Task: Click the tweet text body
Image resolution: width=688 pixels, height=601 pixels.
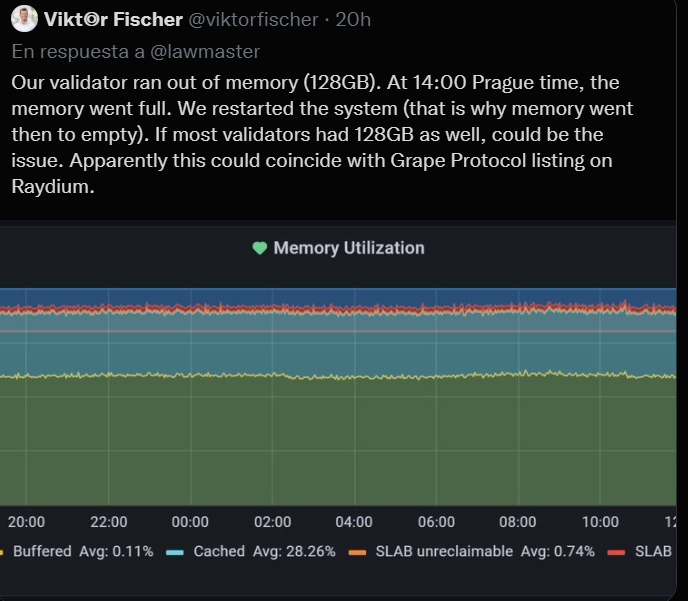Action: pyautogui.click(x=320, y=134)
